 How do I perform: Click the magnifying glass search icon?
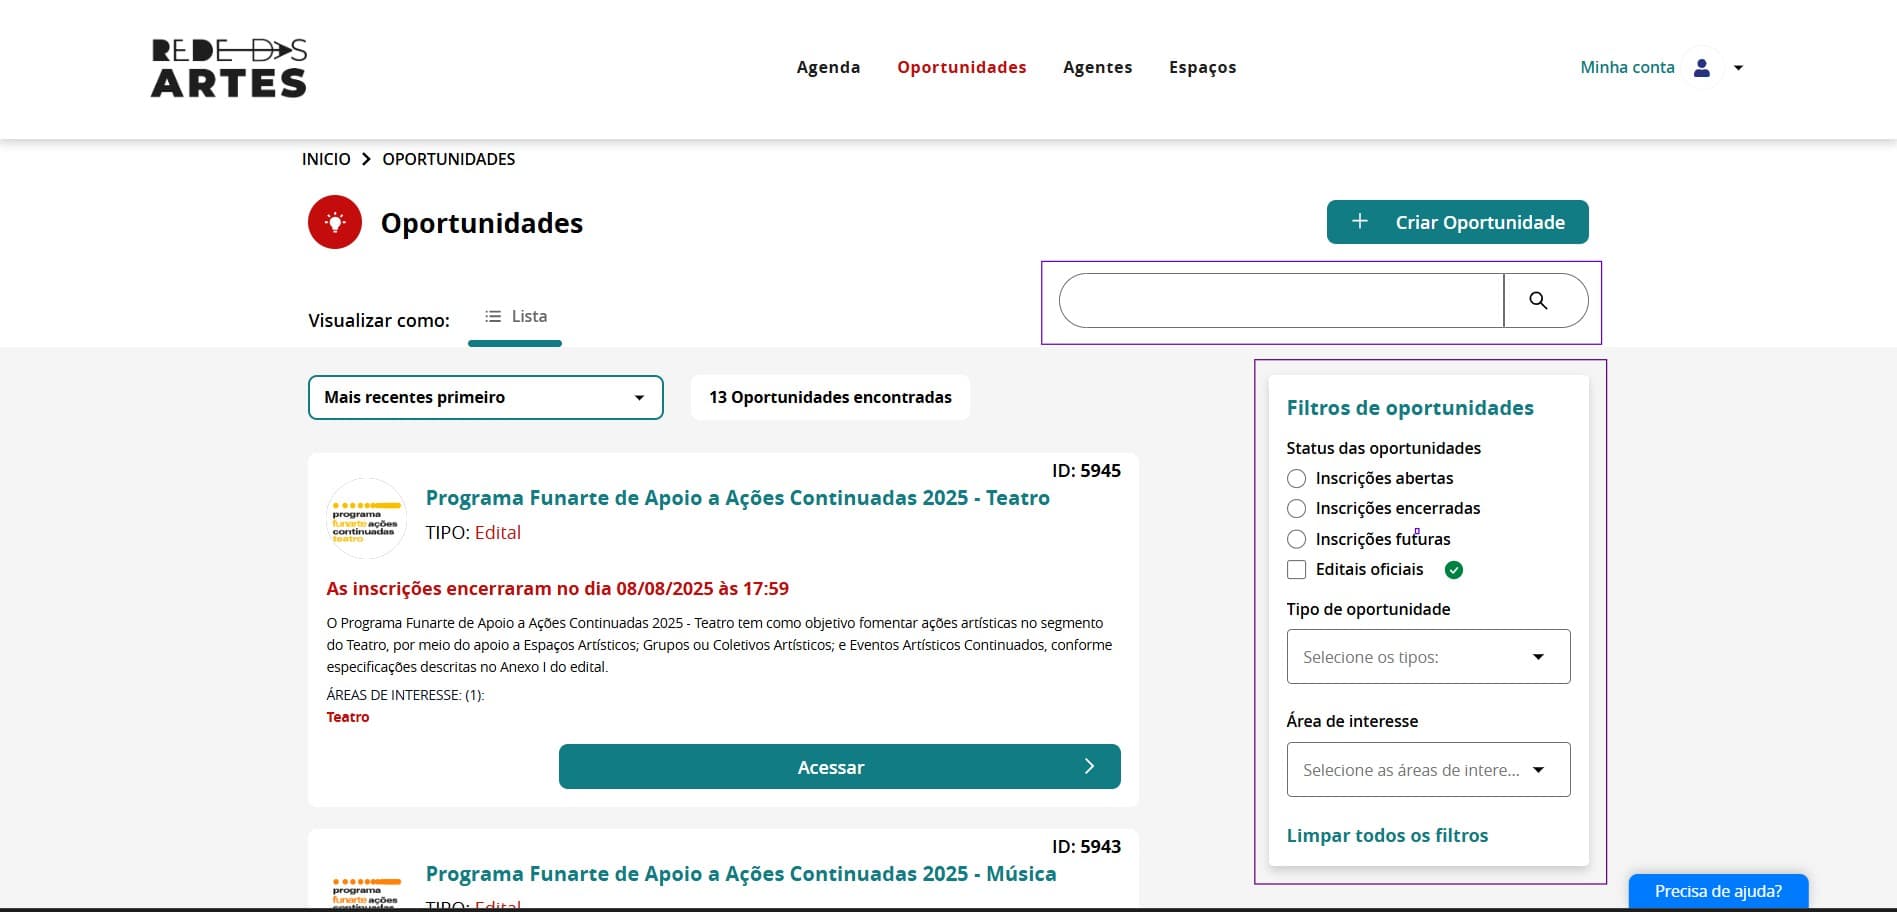[1538, 300]
